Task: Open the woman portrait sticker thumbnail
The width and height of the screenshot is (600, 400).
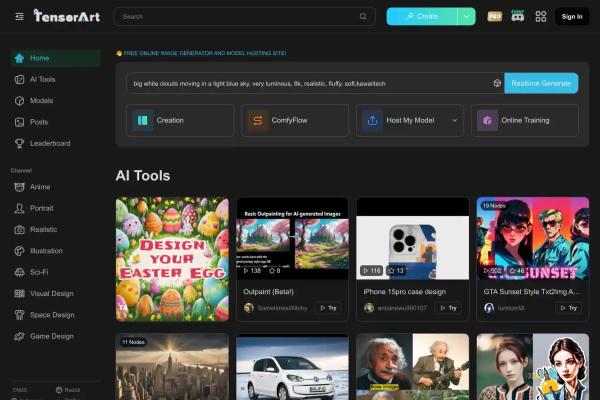Action: point(533,367)
